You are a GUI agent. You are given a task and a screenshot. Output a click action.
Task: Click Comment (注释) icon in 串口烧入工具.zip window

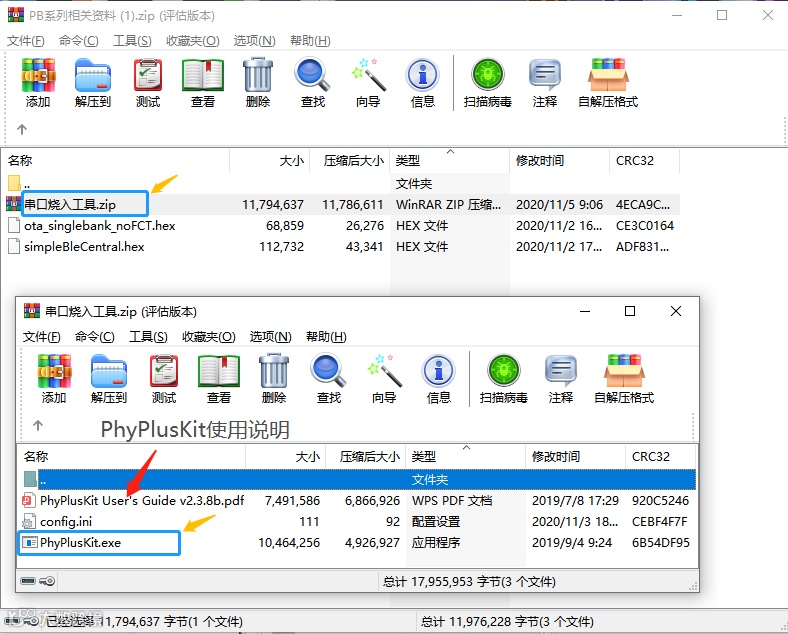(561, 379)
